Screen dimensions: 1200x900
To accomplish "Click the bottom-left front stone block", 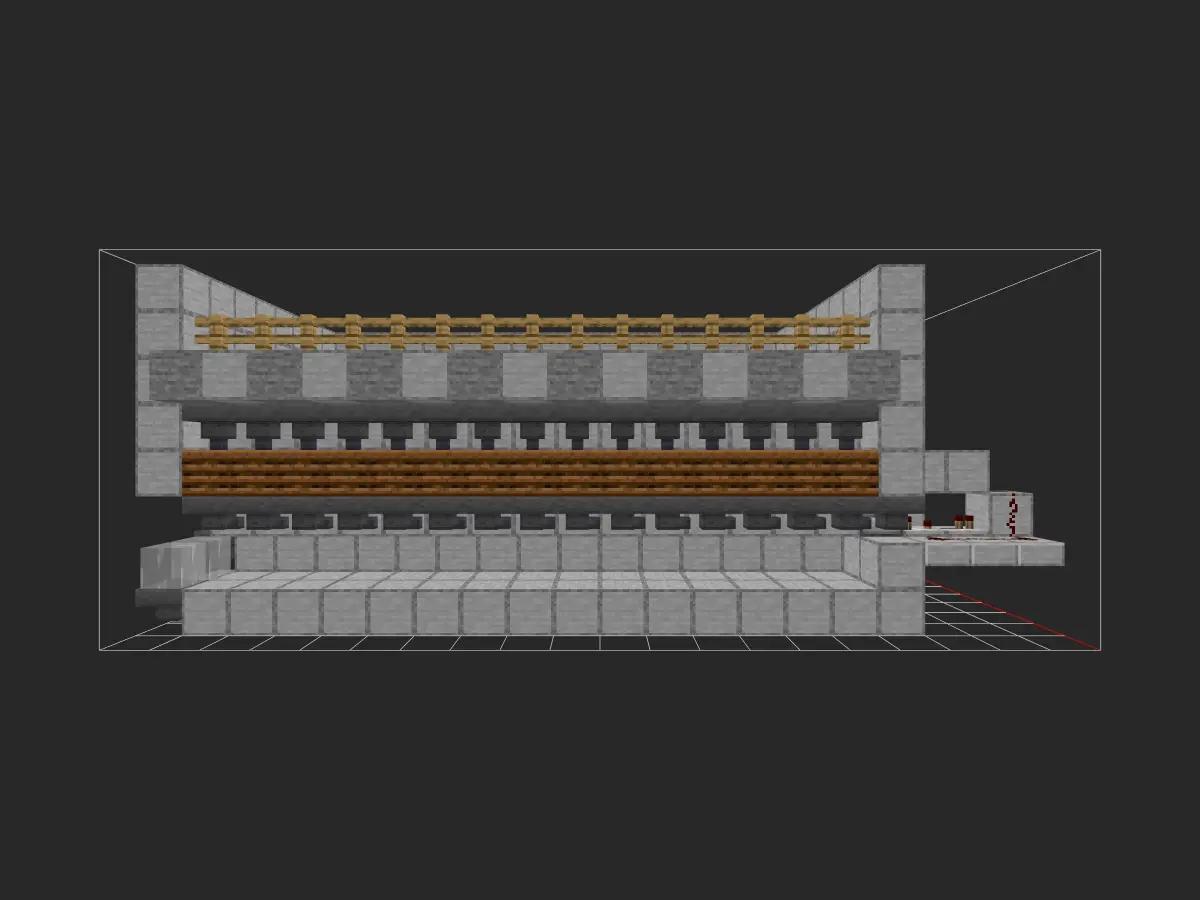I will click(206, 612).
